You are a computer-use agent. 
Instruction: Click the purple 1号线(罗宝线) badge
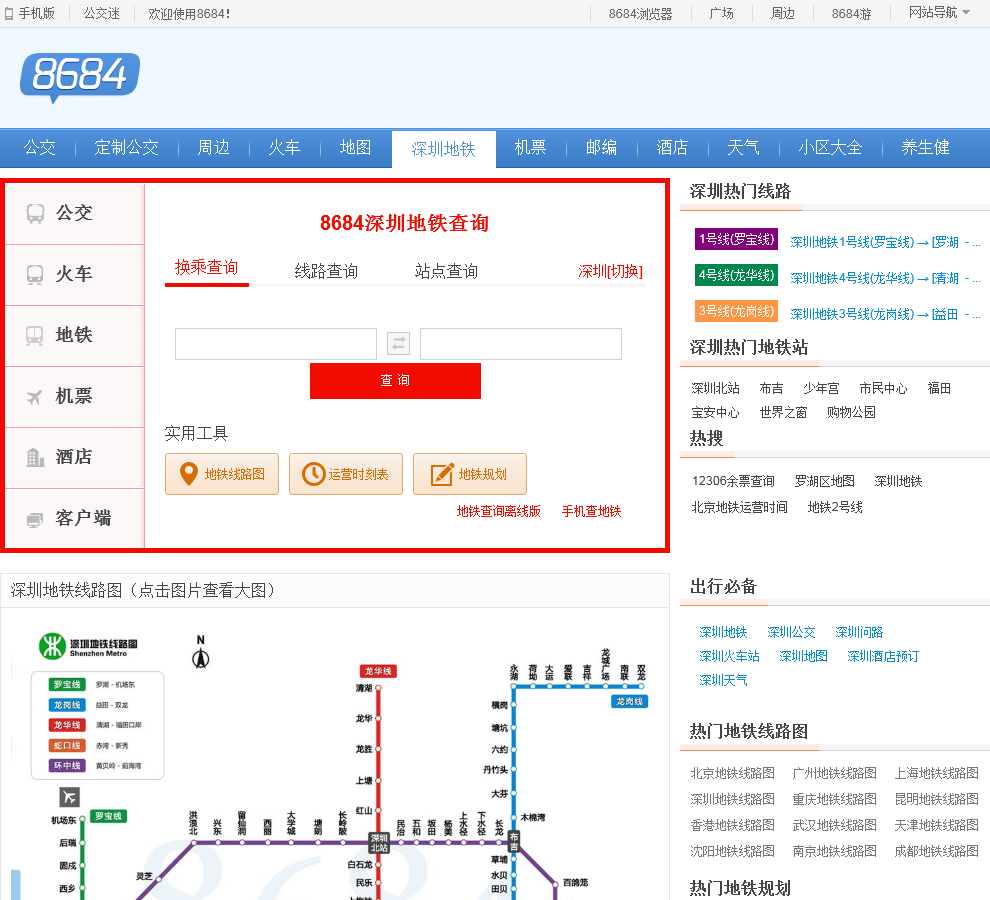(x=736, y=239)
